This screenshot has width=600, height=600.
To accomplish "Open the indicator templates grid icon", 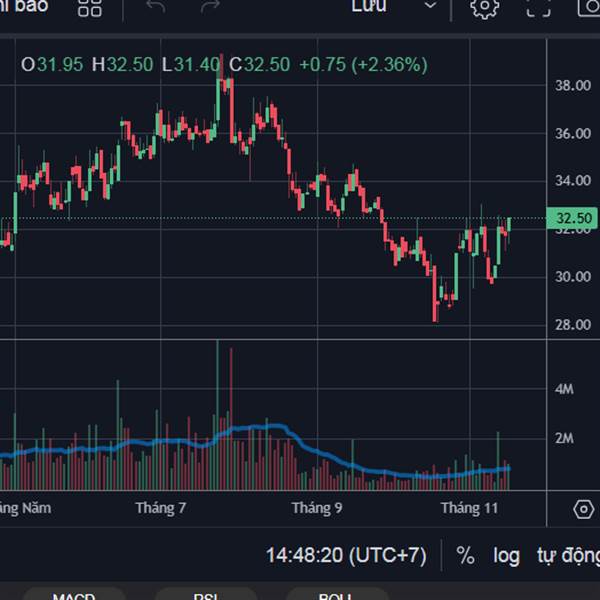I will coord(90,7).
